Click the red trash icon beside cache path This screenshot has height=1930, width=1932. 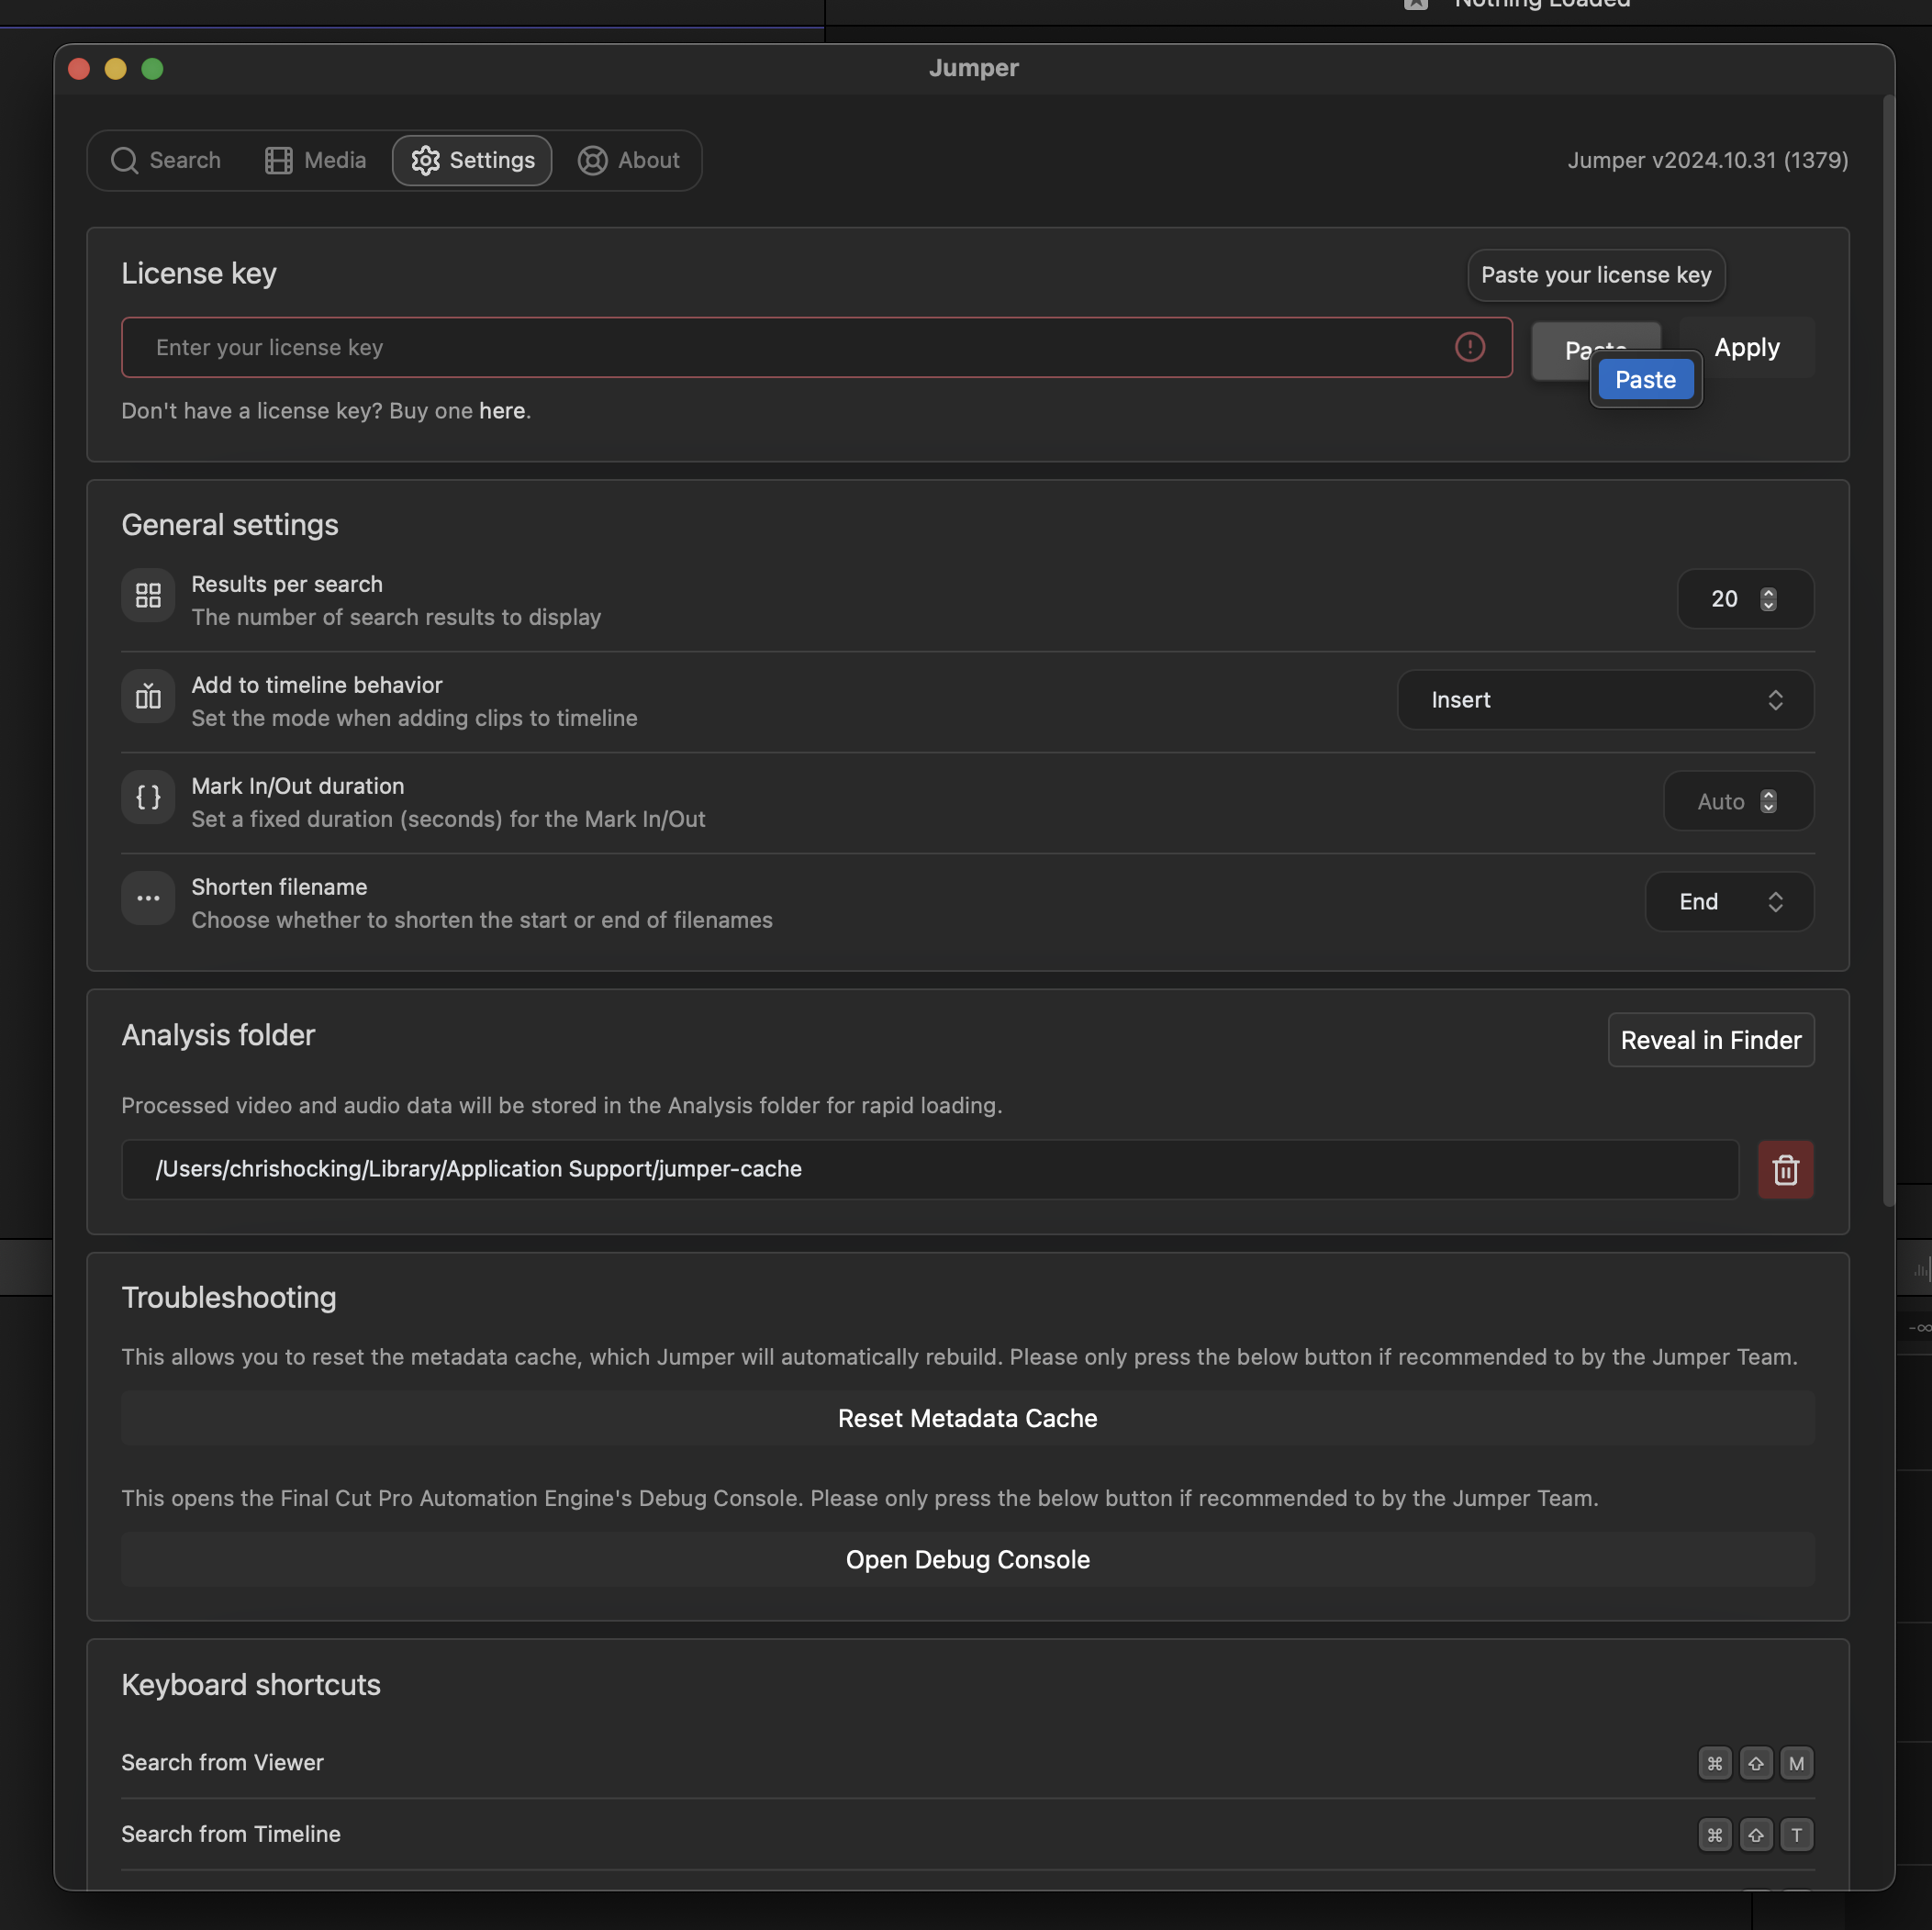coord(1785,1169)
